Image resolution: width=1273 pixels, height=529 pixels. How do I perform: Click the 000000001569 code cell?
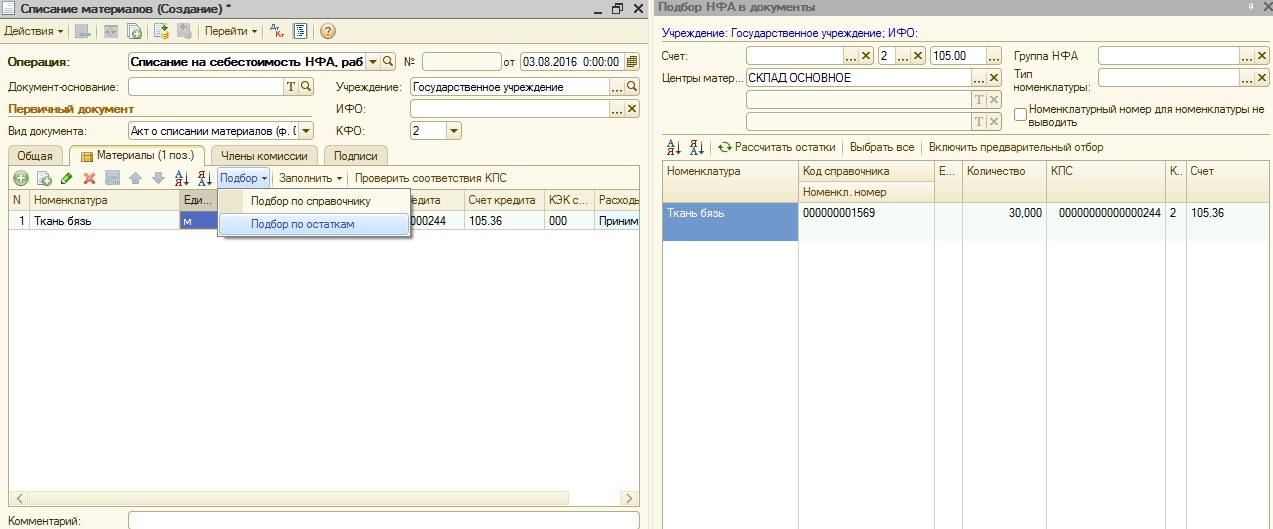point(866,213)
